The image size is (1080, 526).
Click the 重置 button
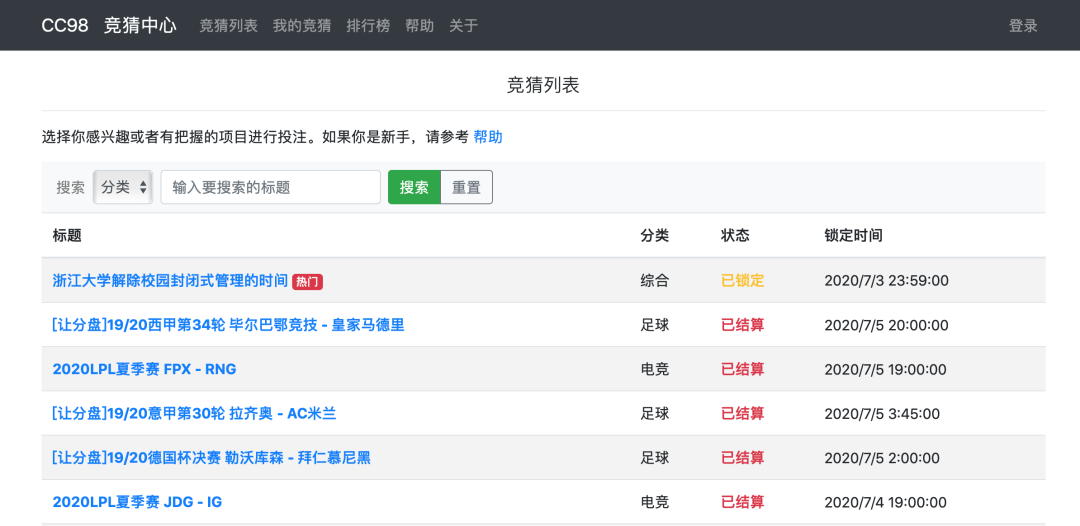click(466, 187)
